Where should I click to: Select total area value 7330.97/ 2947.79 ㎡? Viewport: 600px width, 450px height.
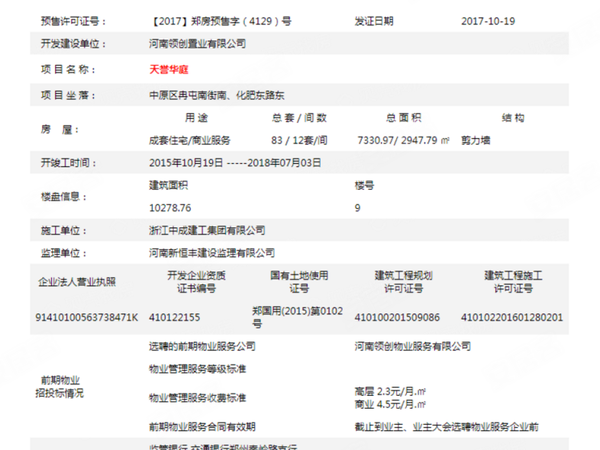(405, 140)
